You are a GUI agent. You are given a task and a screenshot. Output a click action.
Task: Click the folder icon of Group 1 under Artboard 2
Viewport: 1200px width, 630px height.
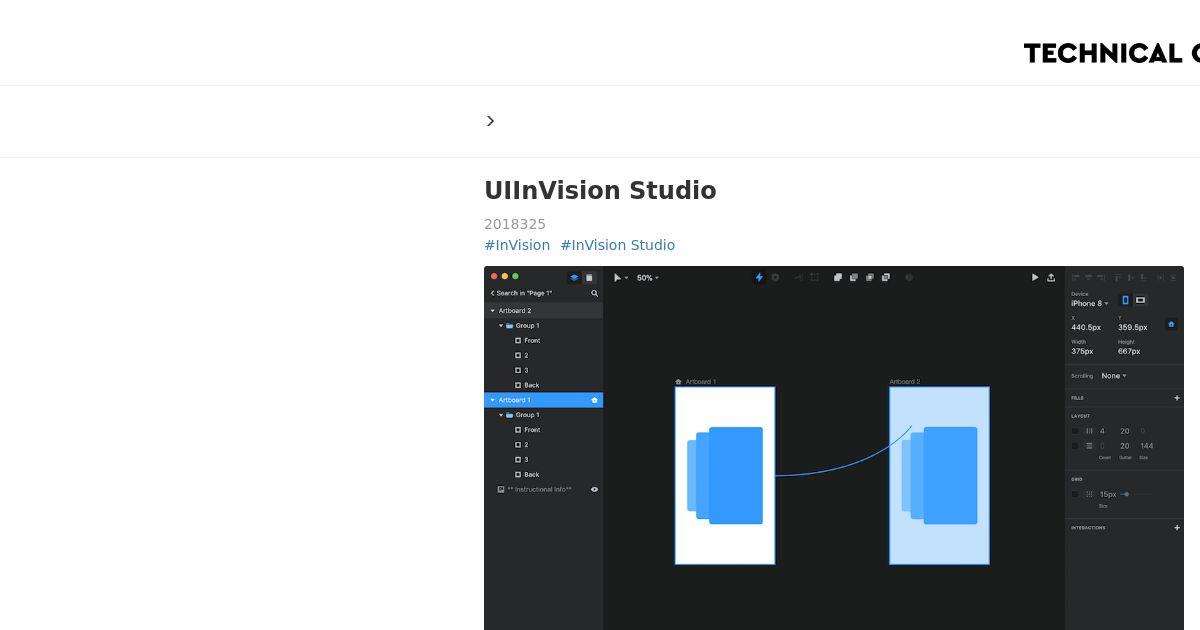(x=509, y=325)
